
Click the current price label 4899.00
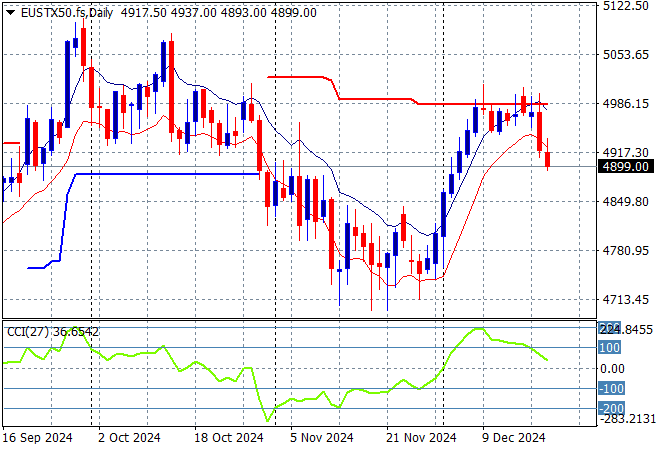[x=626, y=167]
